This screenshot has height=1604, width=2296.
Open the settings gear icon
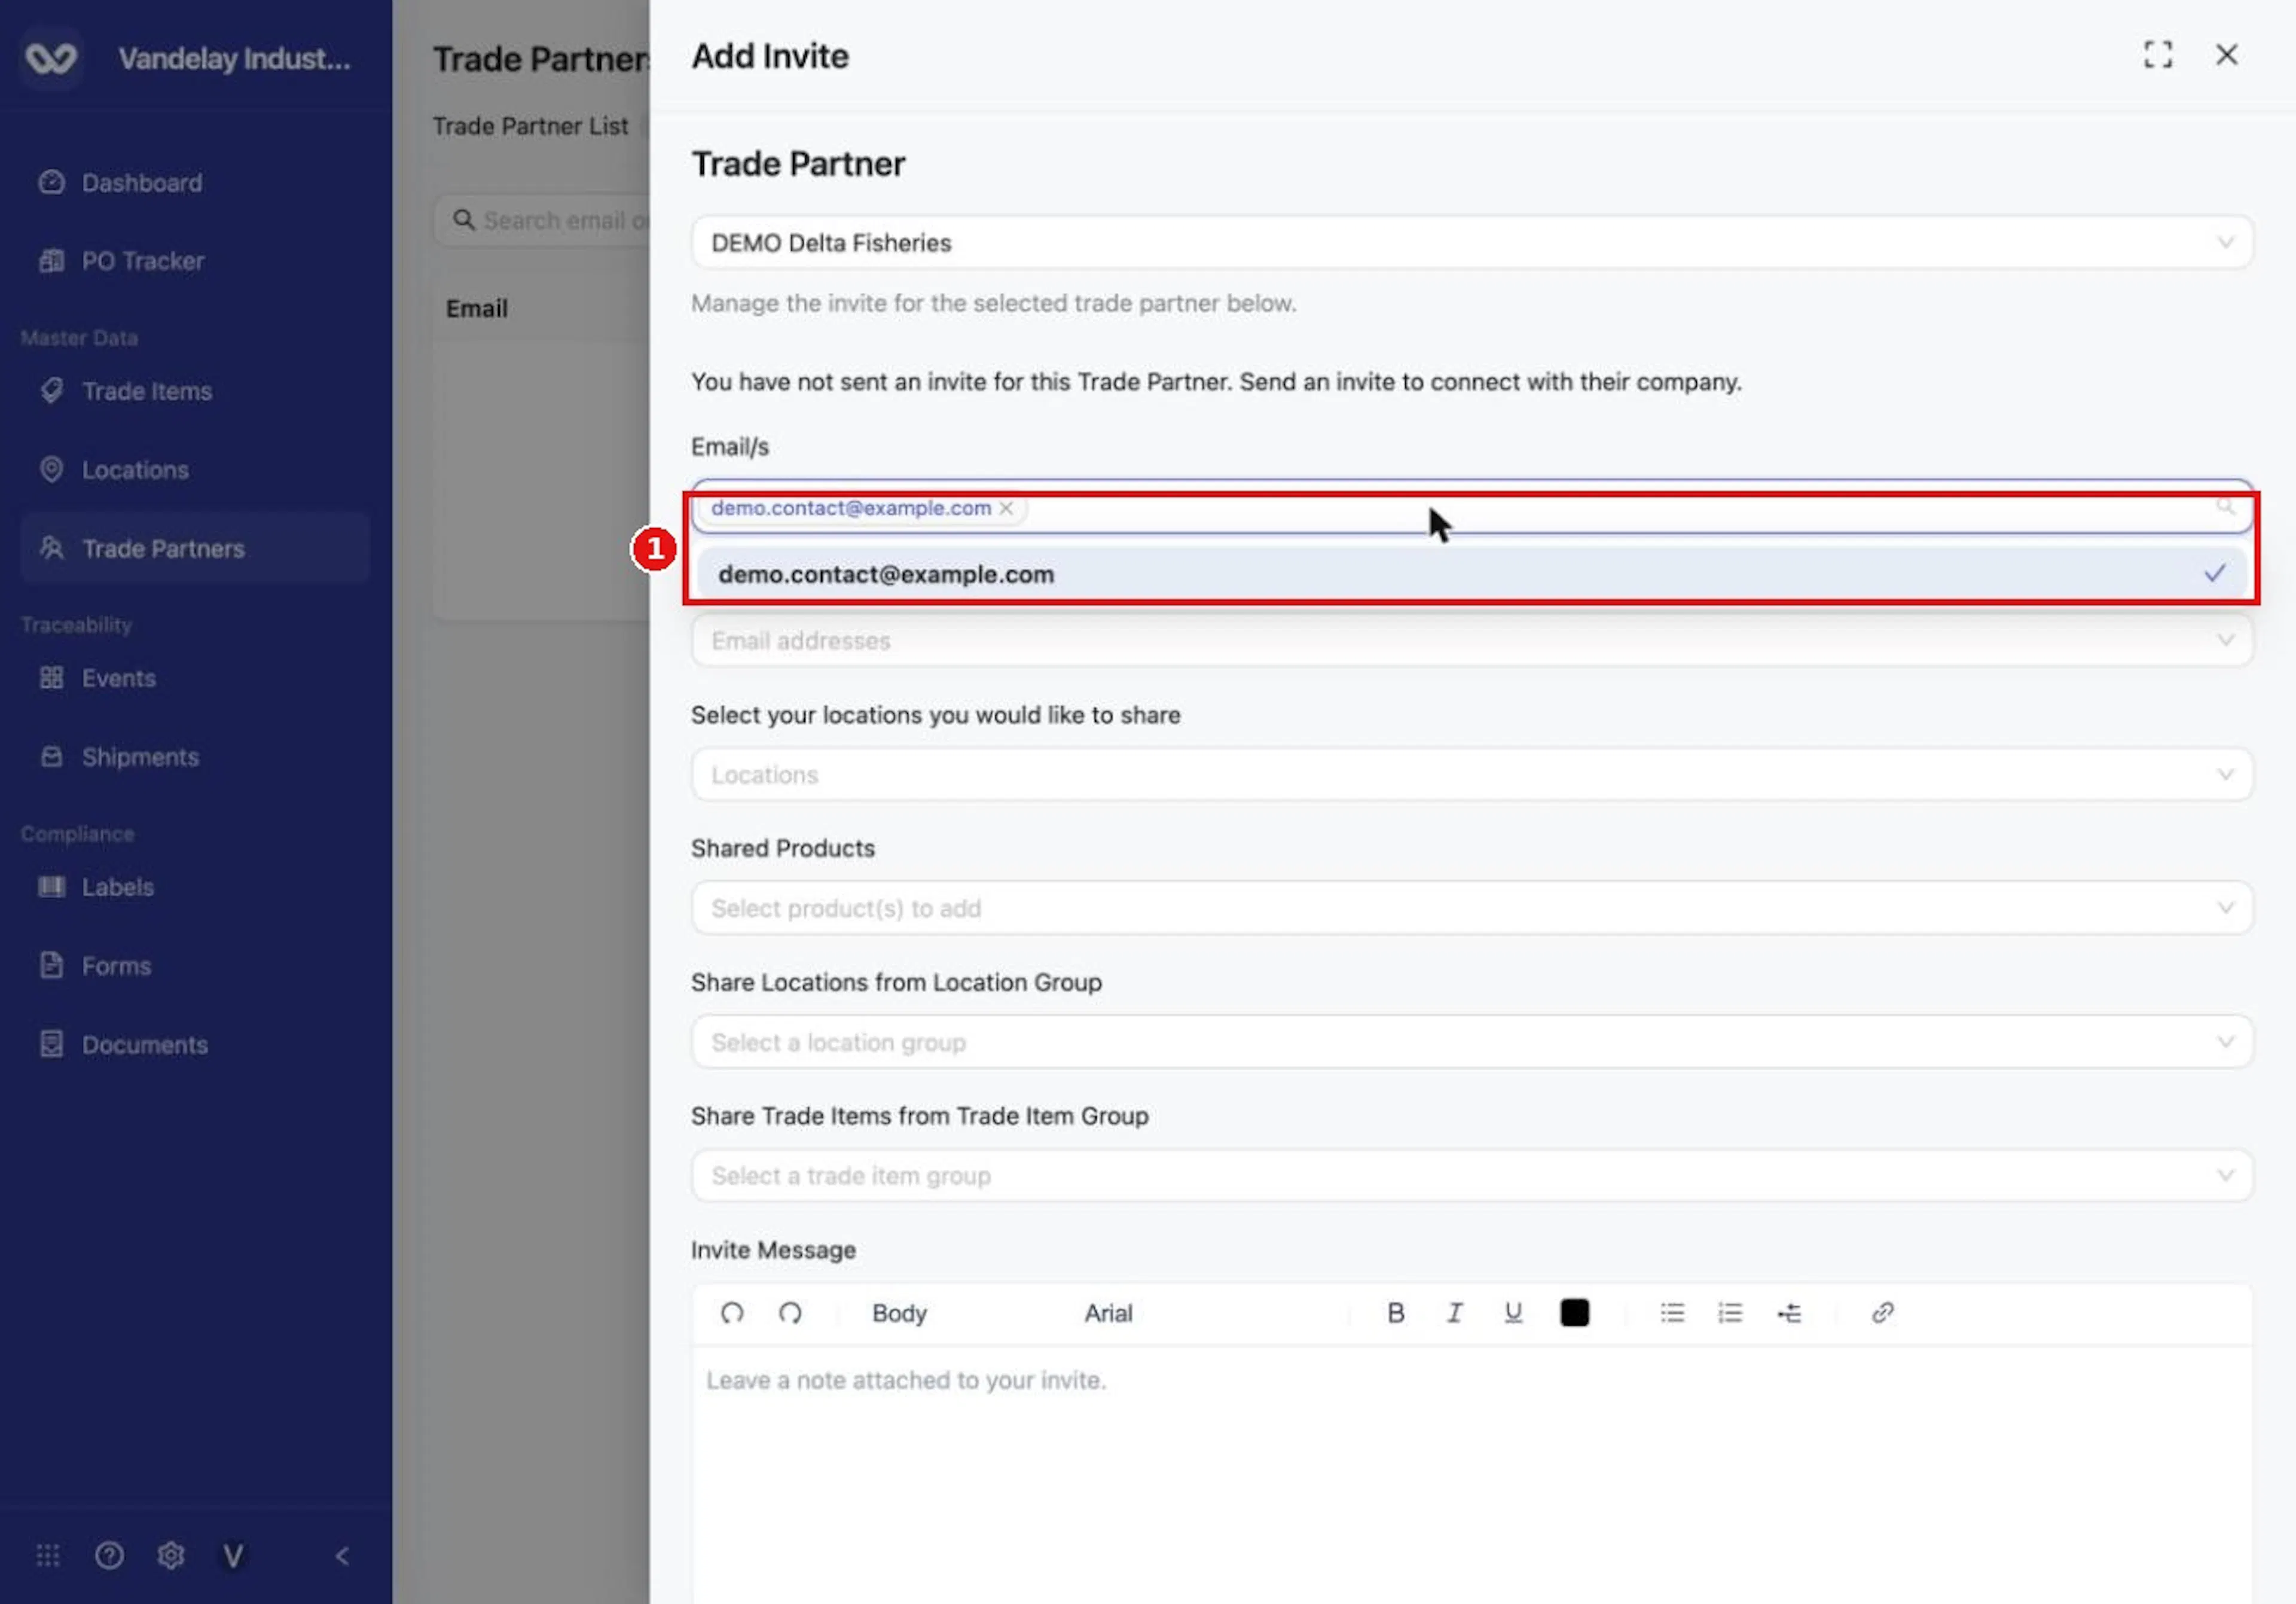pyautogui.click(x=171, y=1555)
